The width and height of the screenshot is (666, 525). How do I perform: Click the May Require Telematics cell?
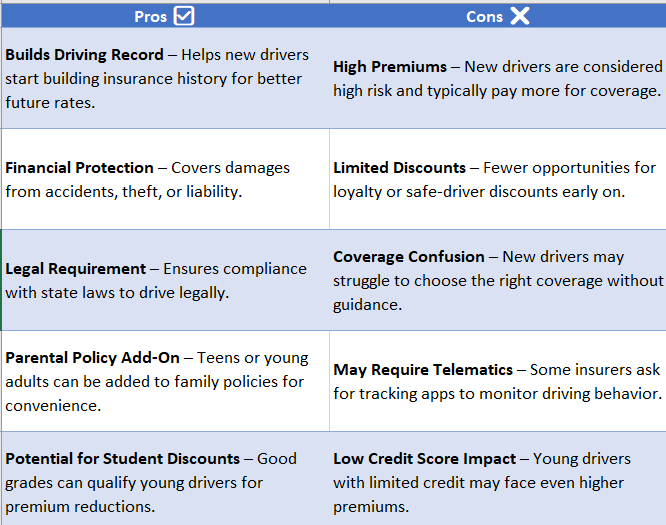click(498, 381)
